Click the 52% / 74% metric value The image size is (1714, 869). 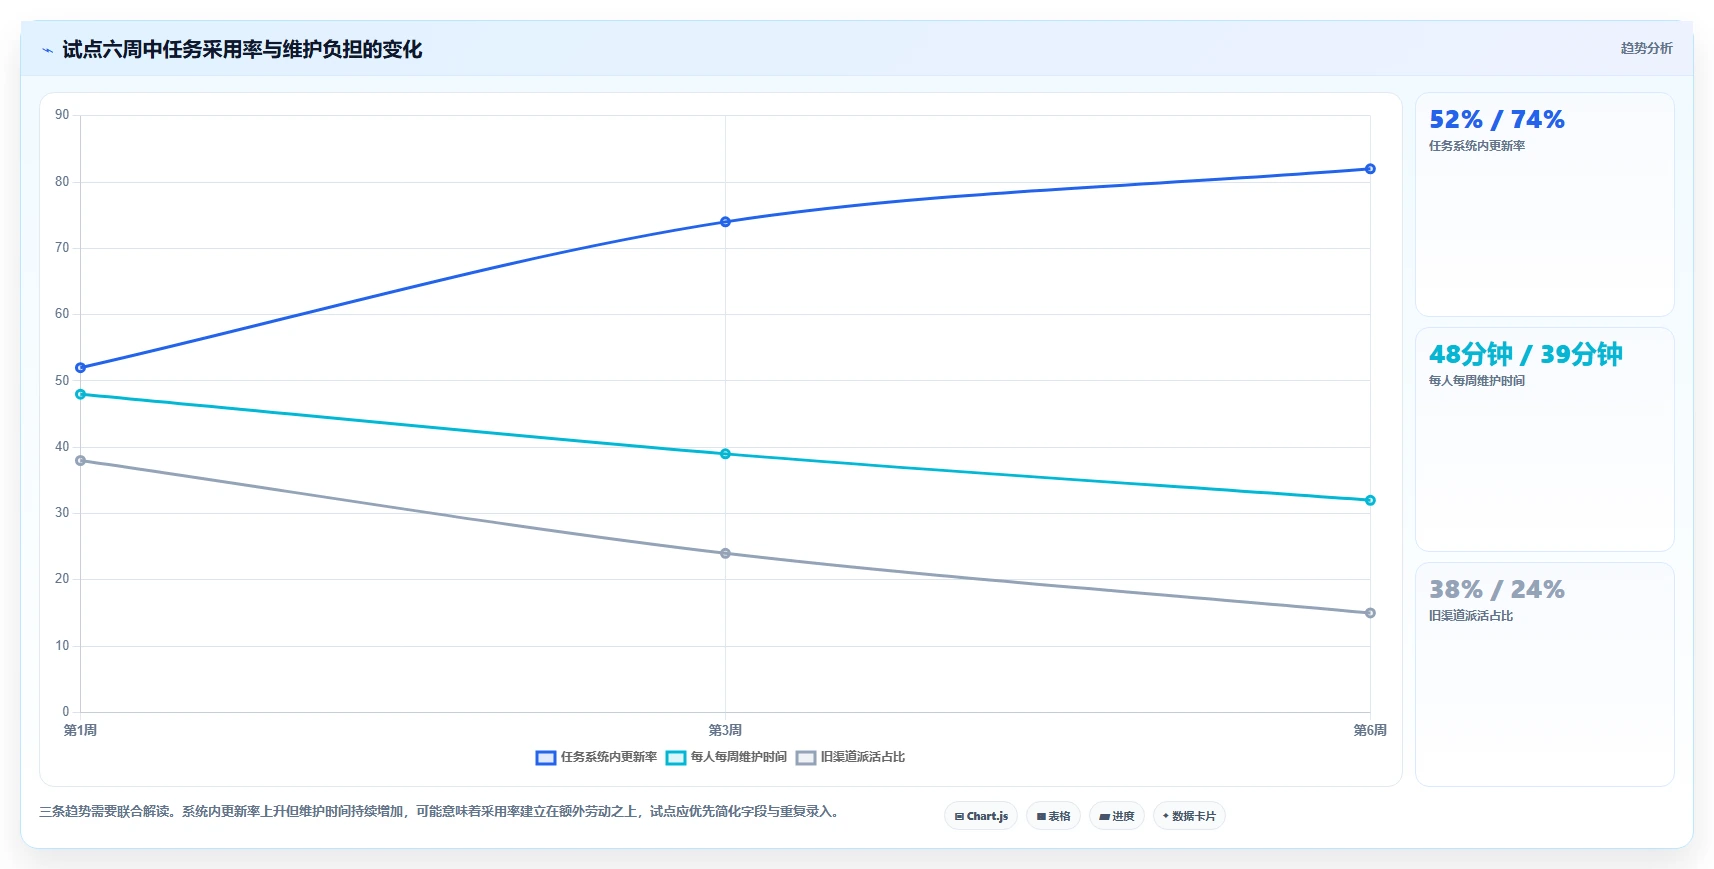[1497, 120]
